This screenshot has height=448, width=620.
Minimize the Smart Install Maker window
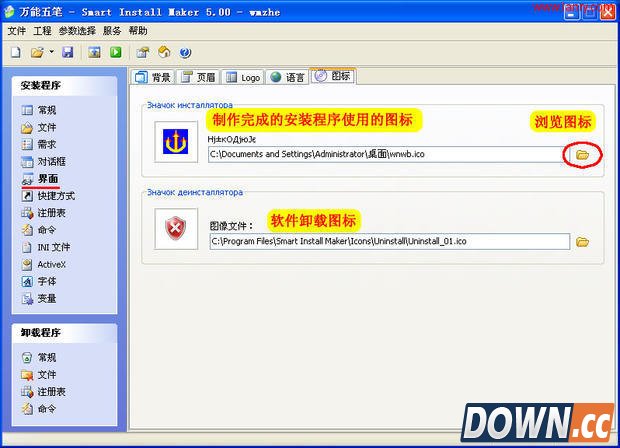click(x=571, y=12)
